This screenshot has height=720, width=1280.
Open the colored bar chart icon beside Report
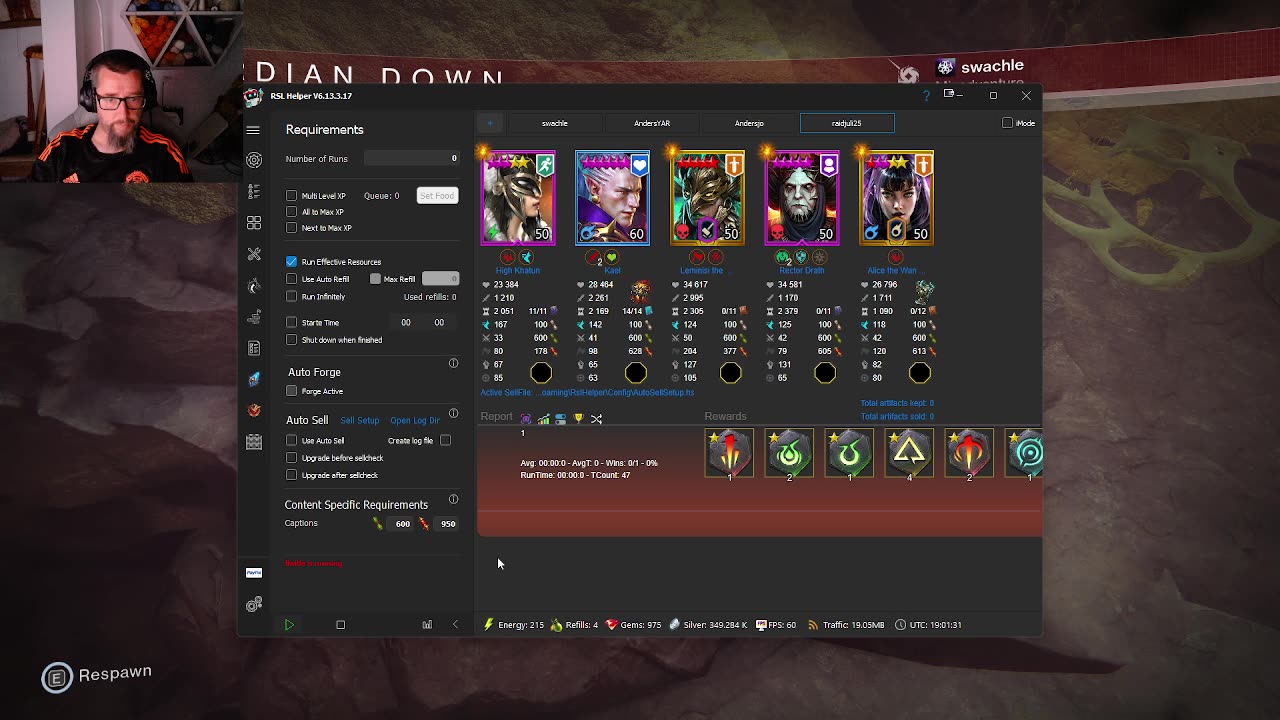(x=543, y=419)
